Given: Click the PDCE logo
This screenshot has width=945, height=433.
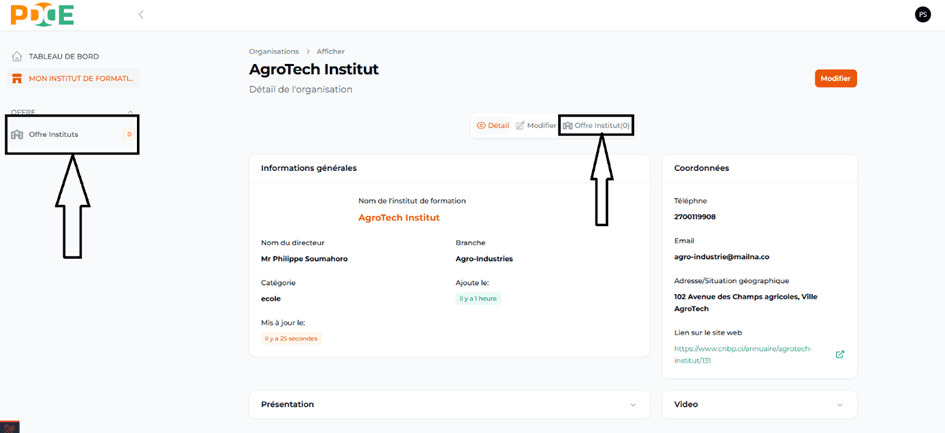Looking at the screenshot, I should point(42,15).
